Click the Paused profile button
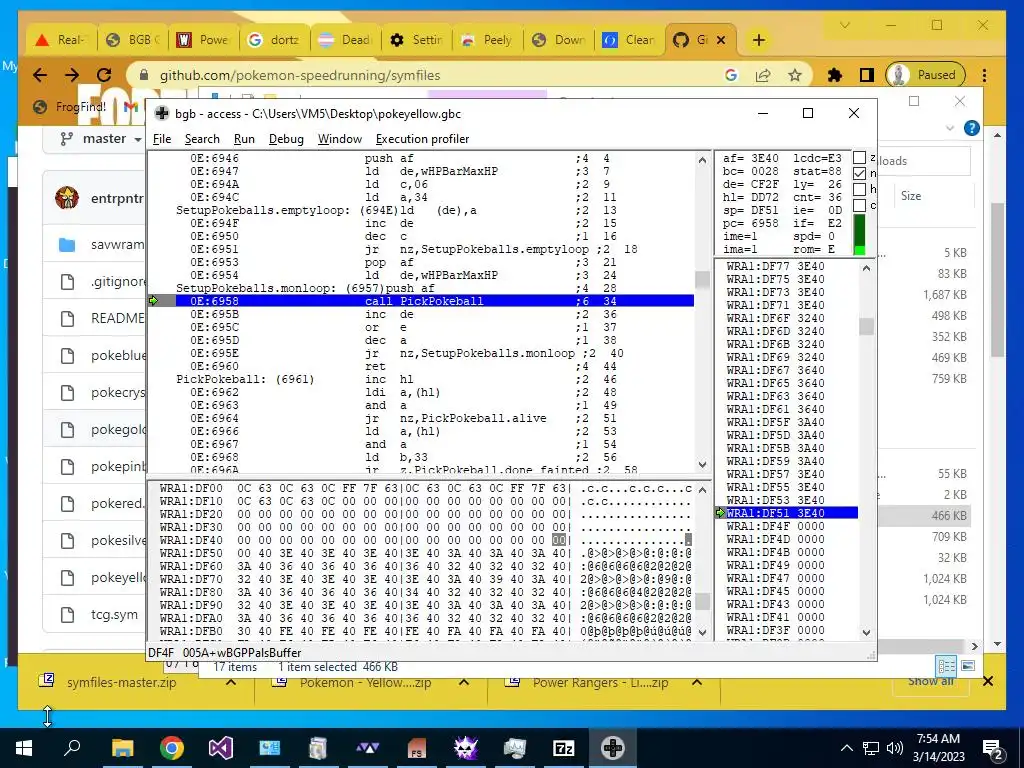Image resolution: width=1024 pixels, height=768 pixels. [925, 75]
